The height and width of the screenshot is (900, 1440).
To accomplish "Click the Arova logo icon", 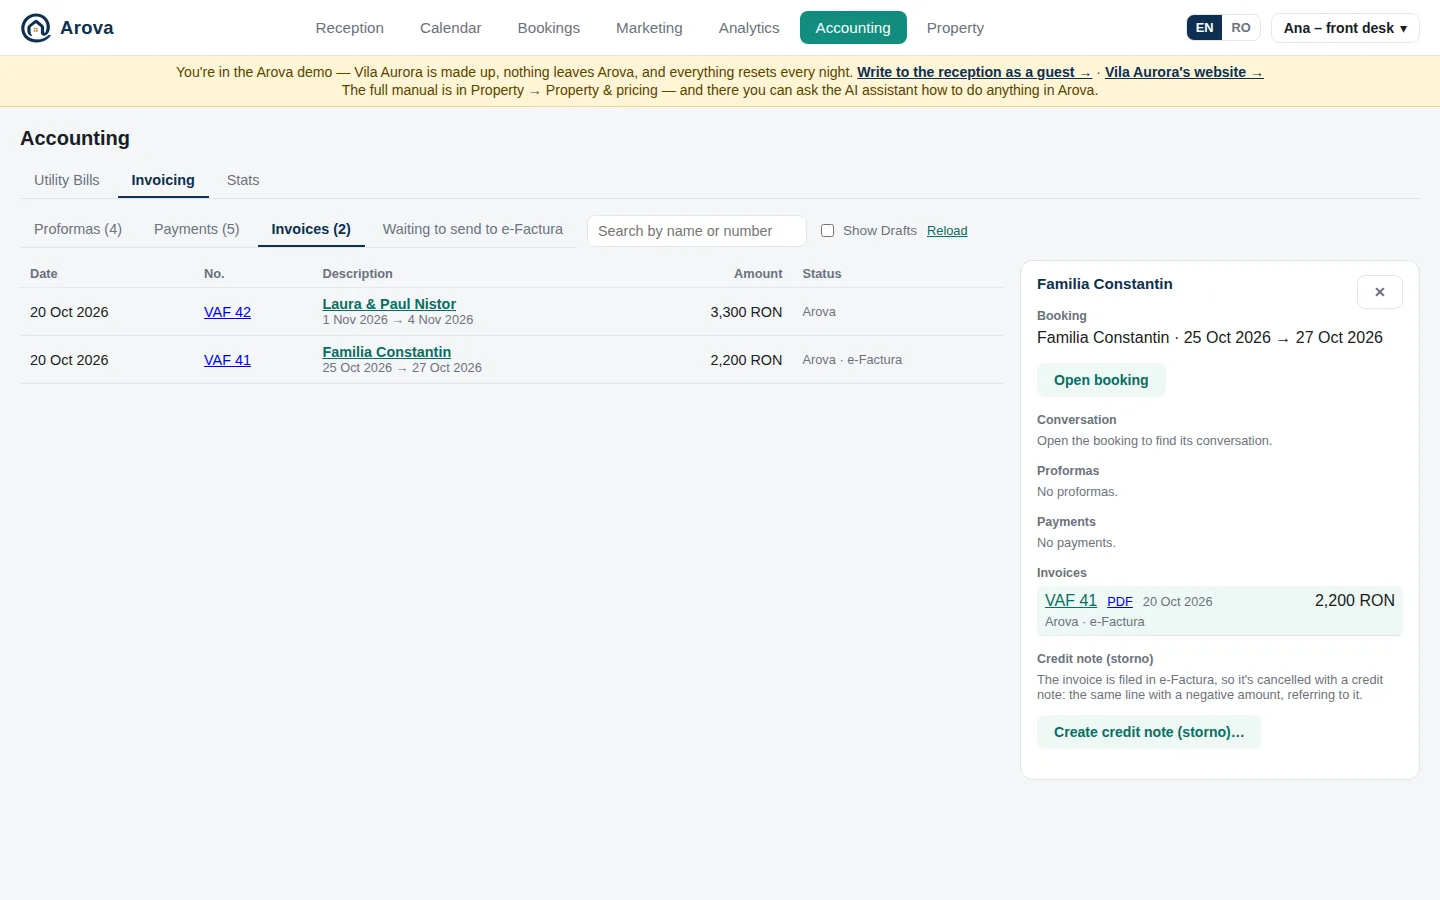I will pos(36,28).
